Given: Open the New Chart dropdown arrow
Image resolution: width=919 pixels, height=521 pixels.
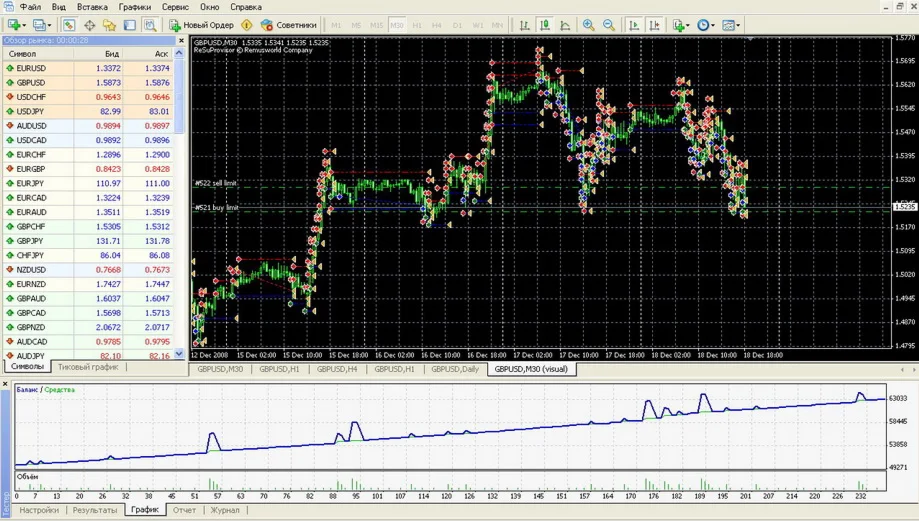Looking at the screenshot, I should [26, 25].
